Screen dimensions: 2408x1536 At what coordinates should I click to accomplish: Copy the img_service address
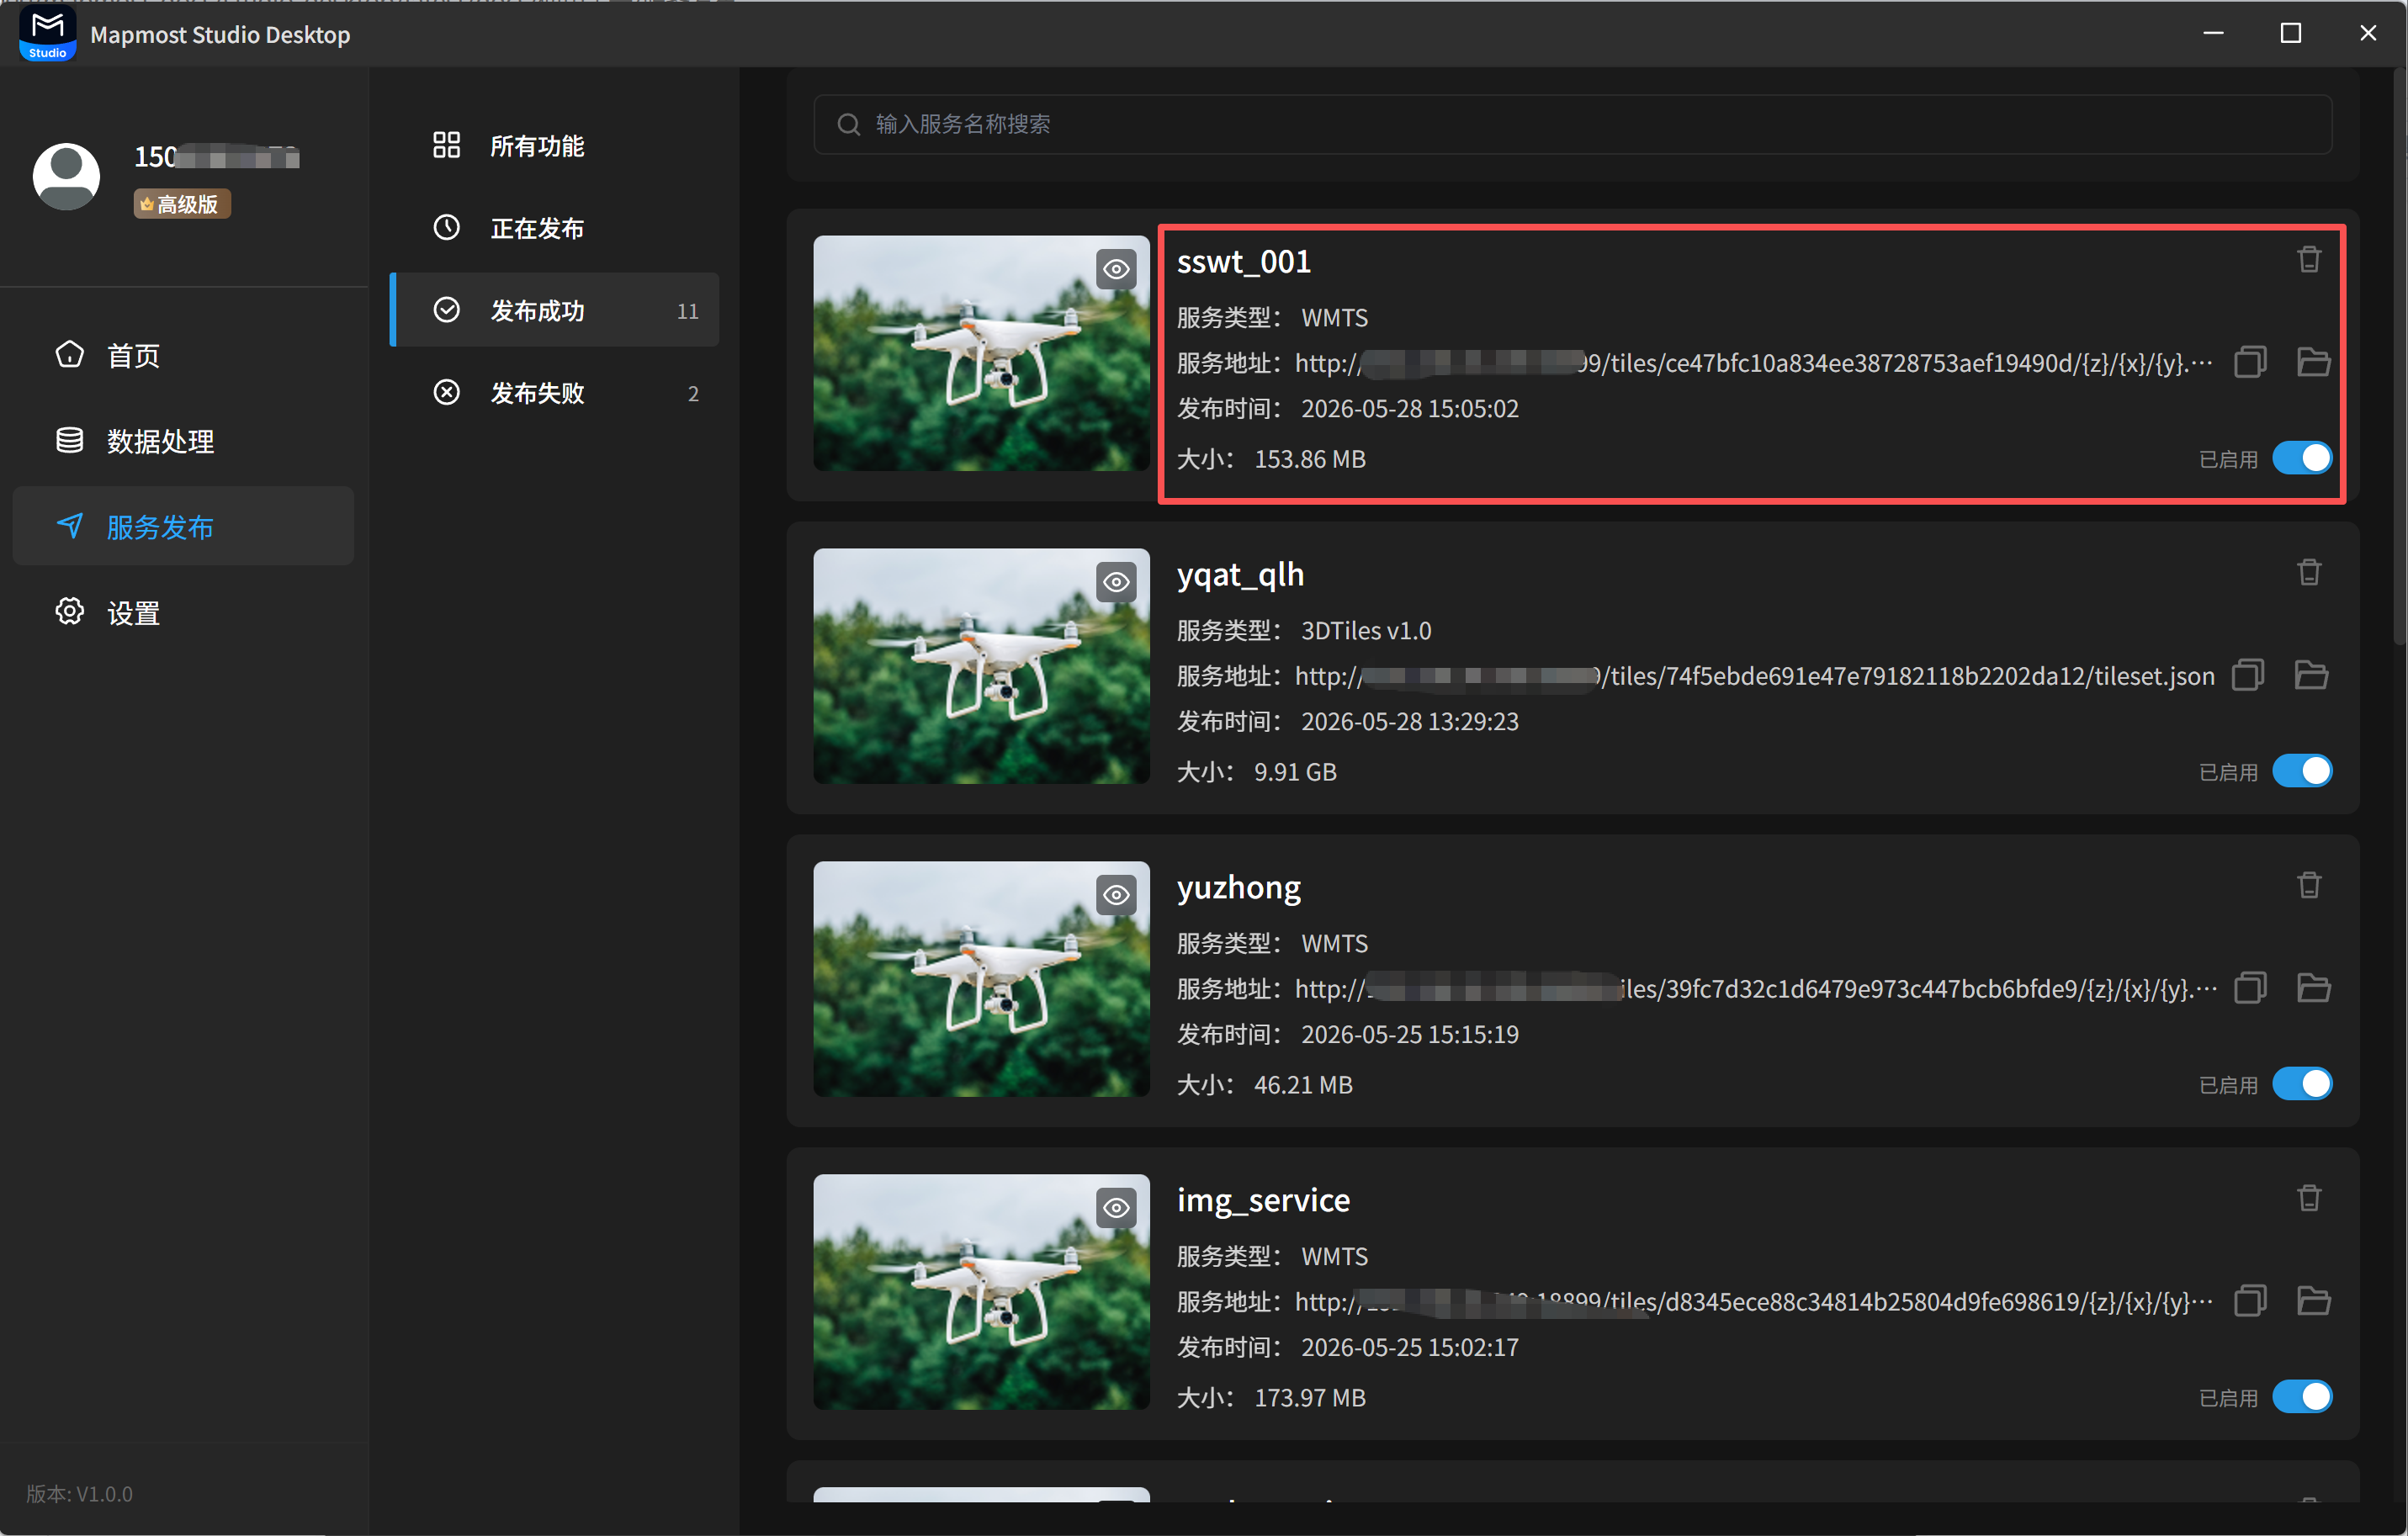(x=2250, y=1301)
